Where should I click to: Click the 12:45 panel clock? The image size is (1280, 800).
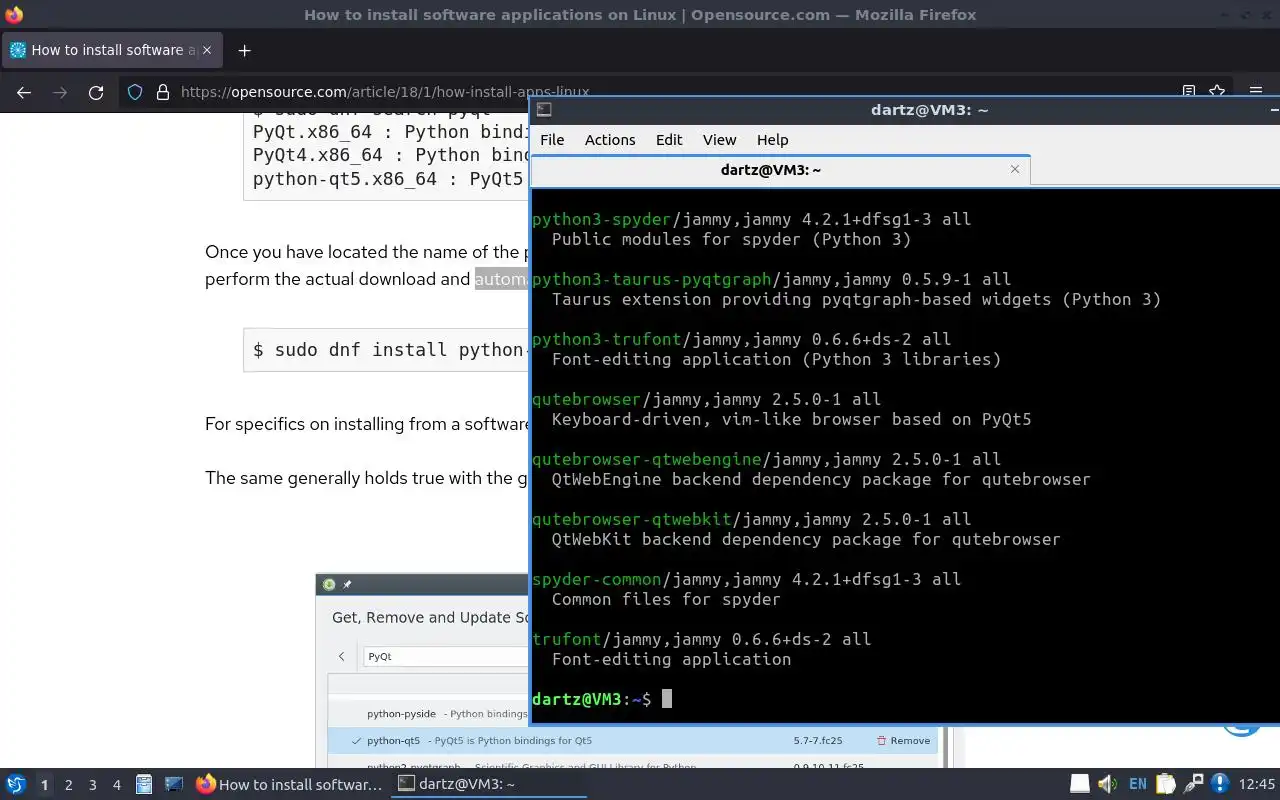click(x=1257, y=785)
